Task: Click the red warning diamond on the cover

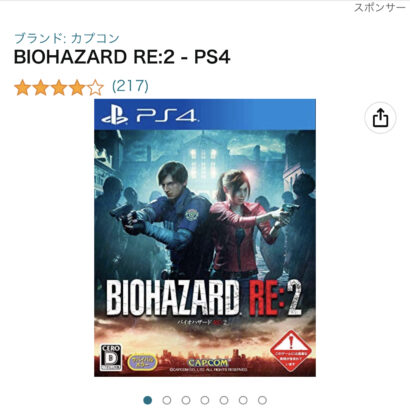Action: coord(291,351)
